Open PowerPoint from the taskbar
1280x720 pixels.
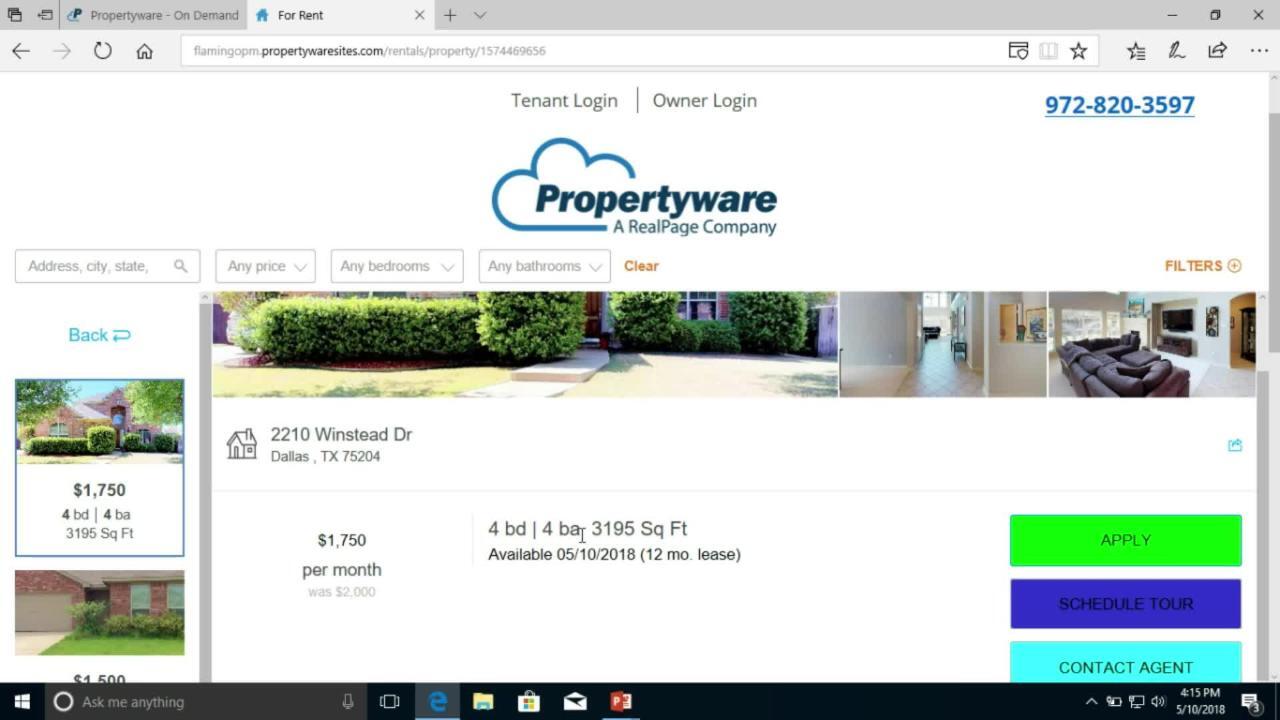click(x=621, y=701)
